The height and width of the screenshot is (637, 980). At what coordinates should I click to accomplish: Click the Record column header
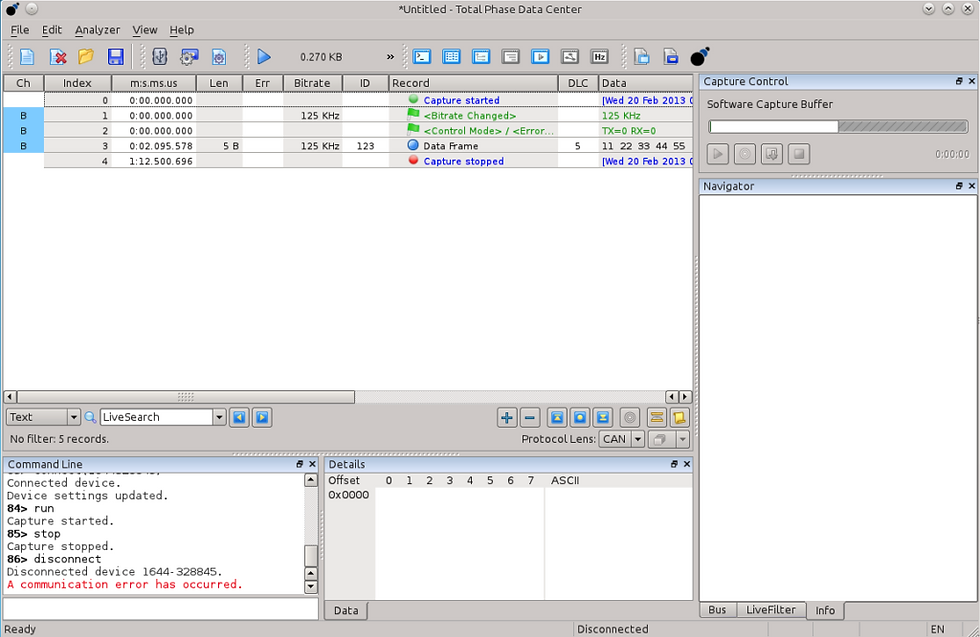tap(473, 83)
